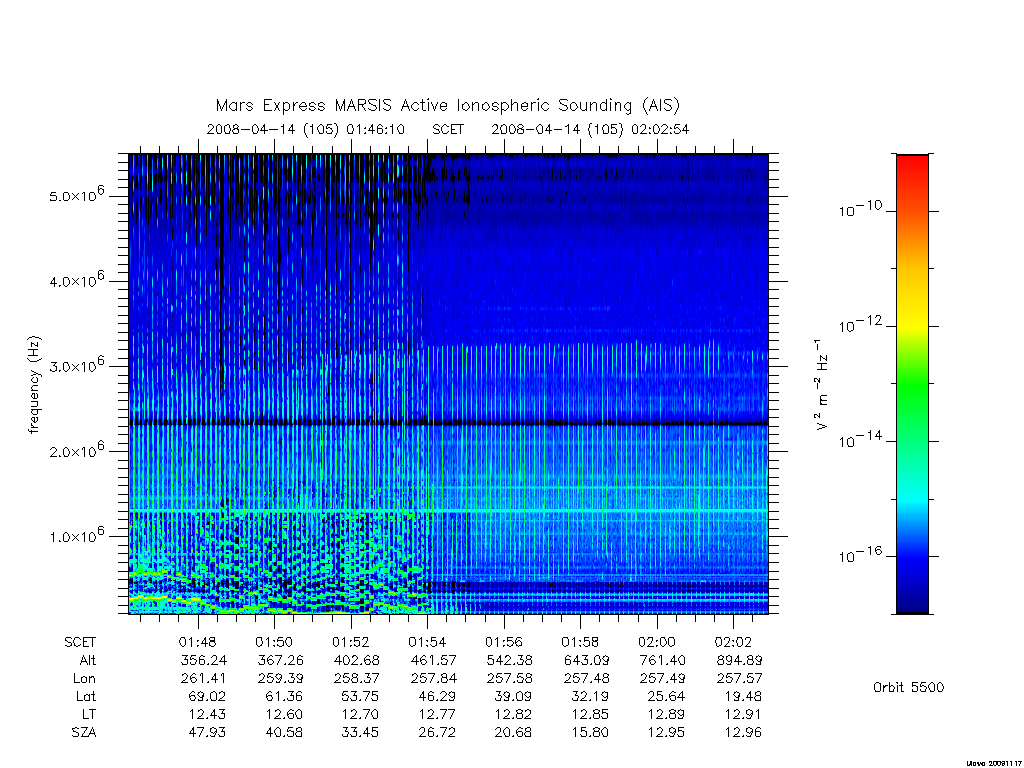Click the green band of the color bar

click(912, 385)
